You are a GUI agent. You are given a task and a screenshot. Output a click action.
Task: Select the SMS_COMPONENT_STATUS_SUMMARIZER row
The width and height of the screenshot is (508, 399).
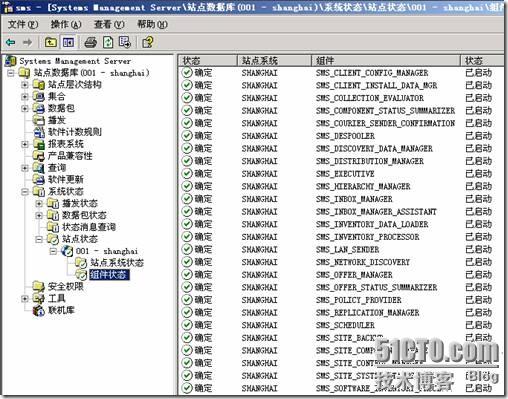[341, 111]
